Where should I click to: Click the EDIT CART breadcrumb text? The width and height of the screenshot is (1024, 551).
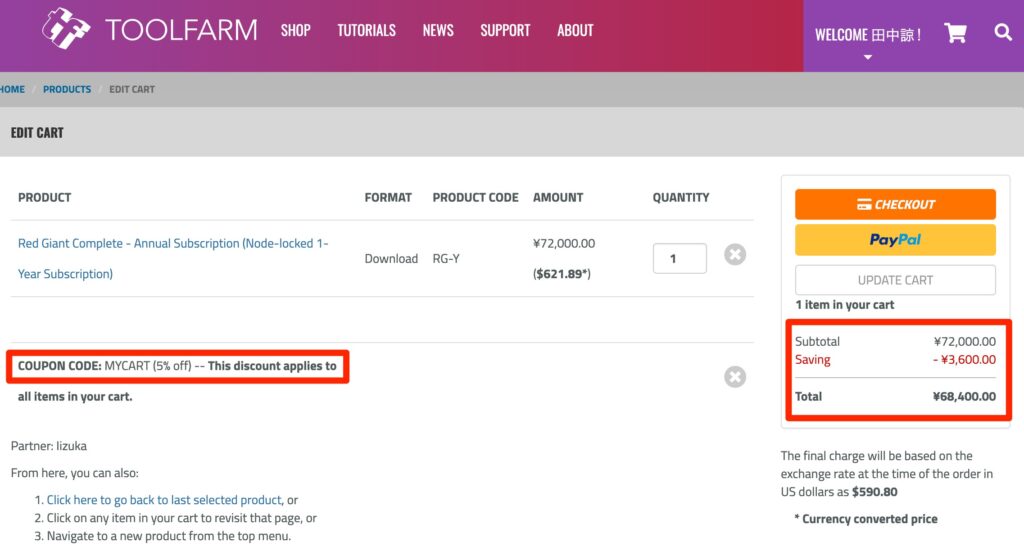132,89
